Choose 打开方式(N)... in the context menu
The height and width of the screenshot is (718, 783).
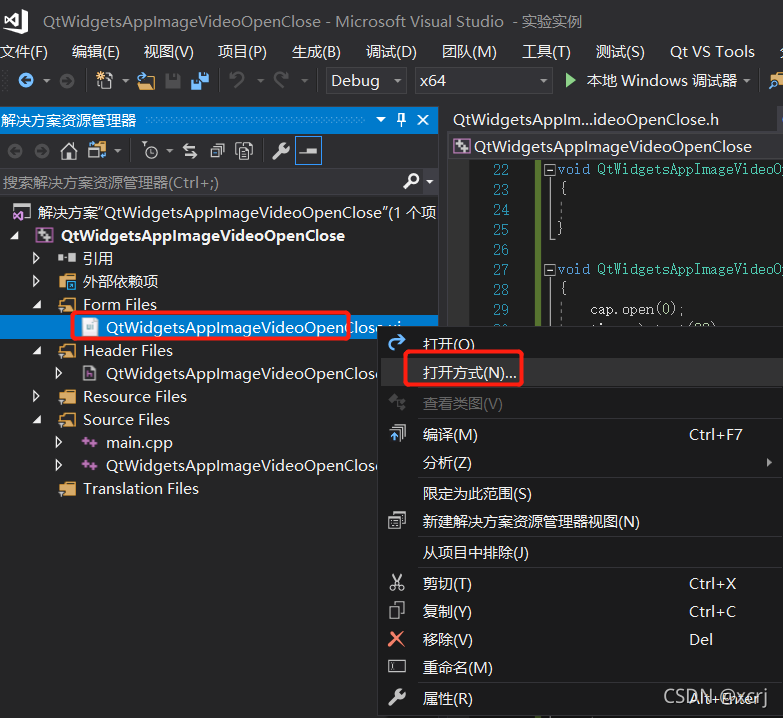point(582,372)
